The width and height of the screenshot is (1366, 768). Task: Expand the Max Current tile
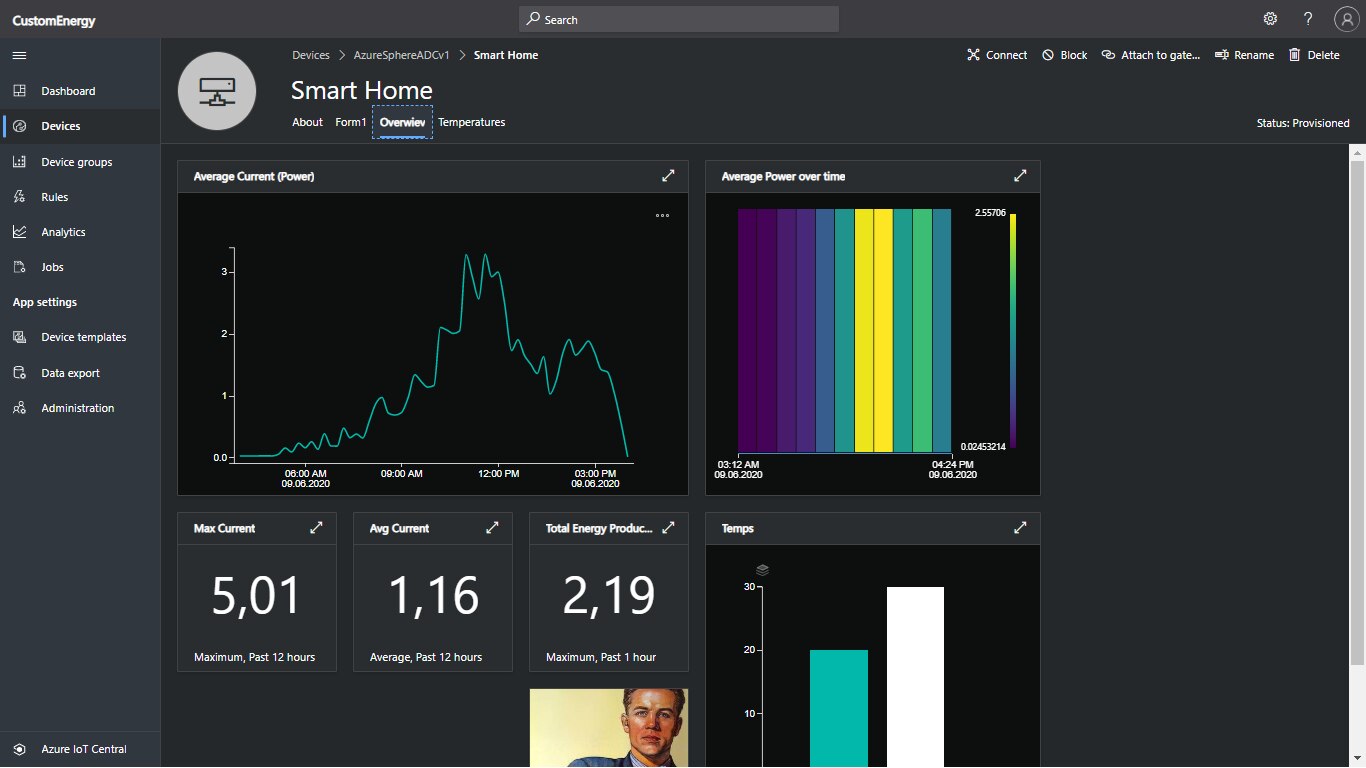pos(316,528)
